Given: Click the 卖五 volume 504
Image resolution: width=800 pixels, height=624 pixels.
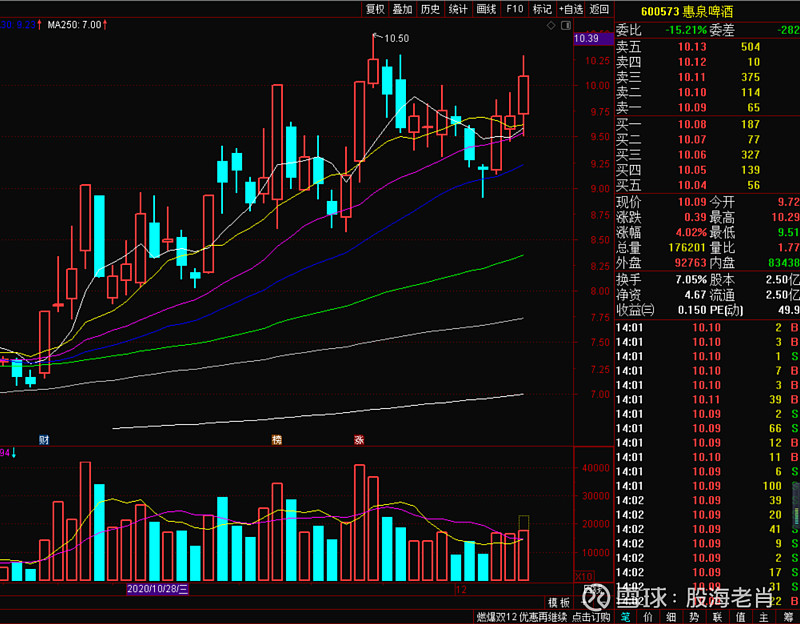Looking at the screenshot, I should click(x=751, y=47).
